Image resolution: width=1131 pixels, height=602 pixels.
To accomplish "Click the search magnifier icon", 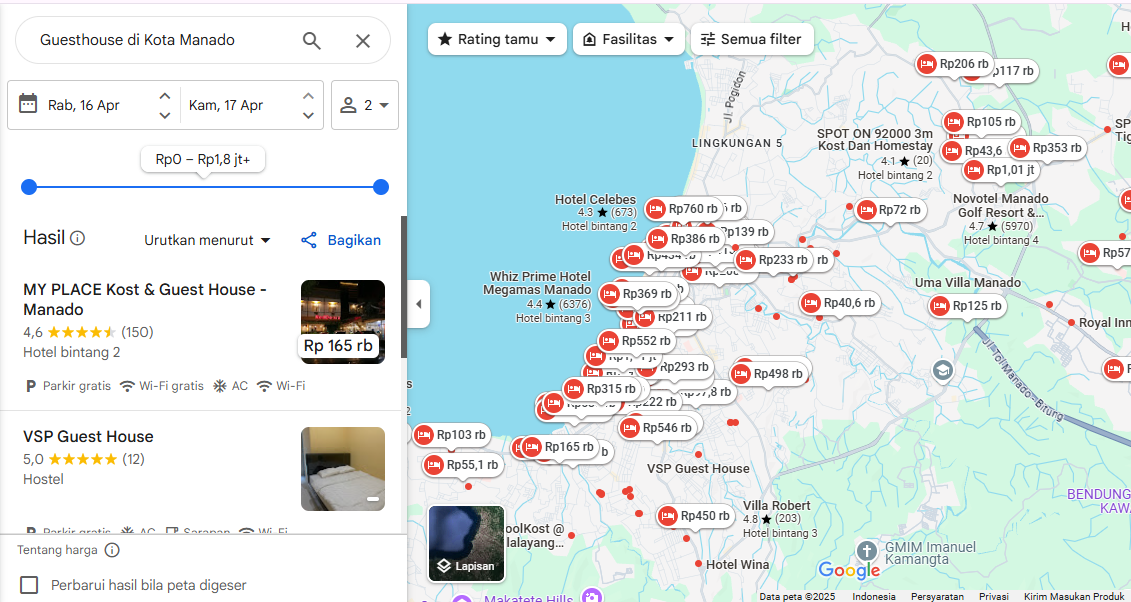I will click(312, 40).
